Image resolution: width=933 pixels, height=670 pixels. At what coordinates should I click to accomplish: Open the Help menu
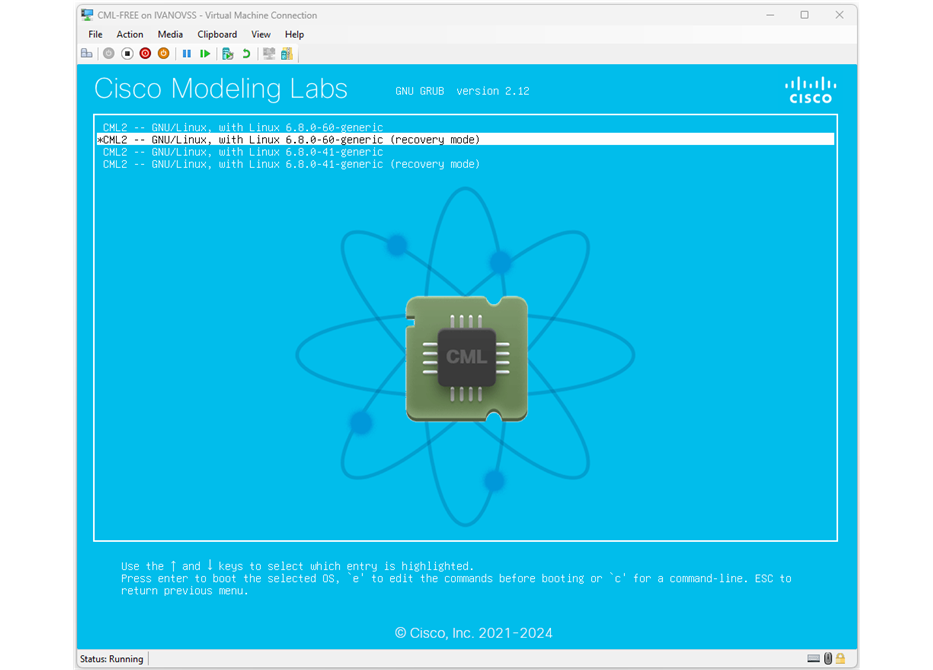294,35
